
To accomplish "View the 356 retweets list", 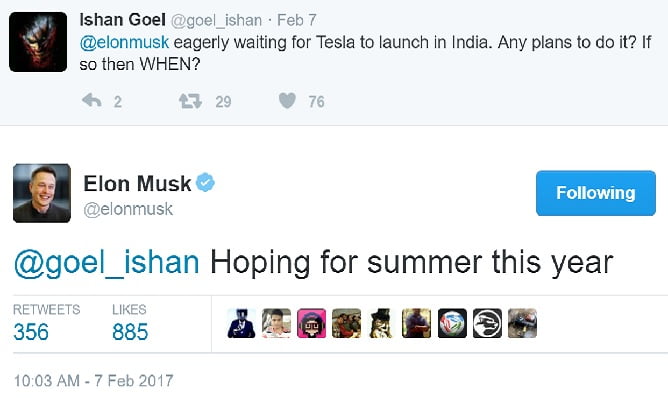I will click(31, 331).
